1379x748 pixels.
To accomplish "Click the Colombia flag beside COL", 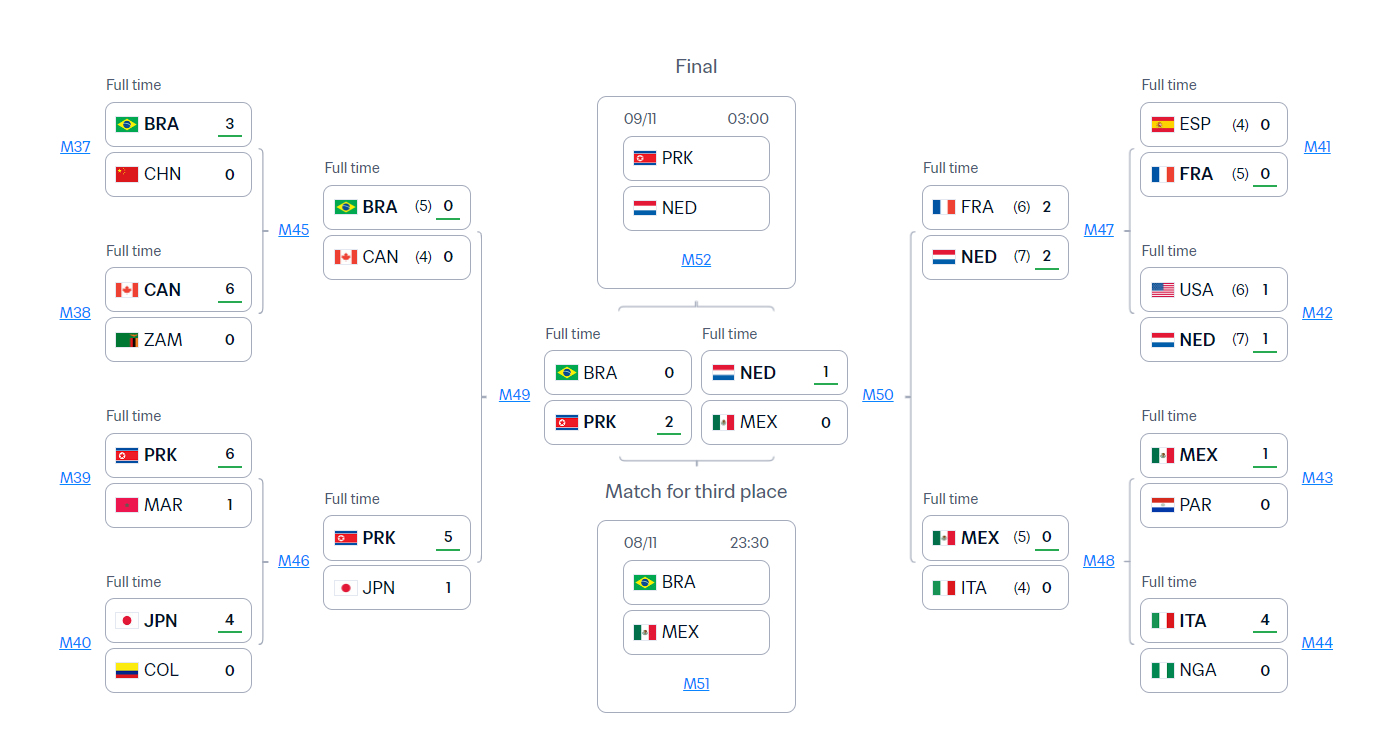I will [127, 670].
